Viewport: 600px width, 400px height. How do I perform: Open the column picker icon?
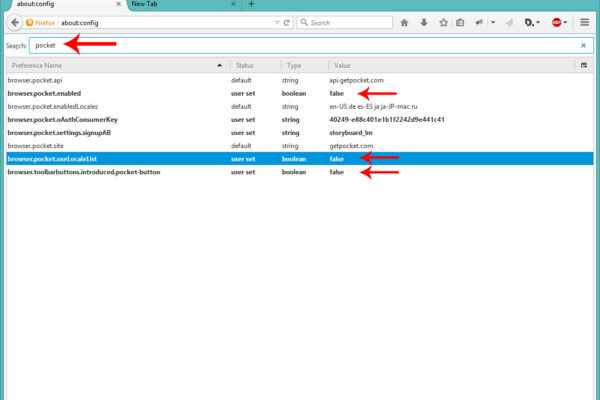point(584,65)
